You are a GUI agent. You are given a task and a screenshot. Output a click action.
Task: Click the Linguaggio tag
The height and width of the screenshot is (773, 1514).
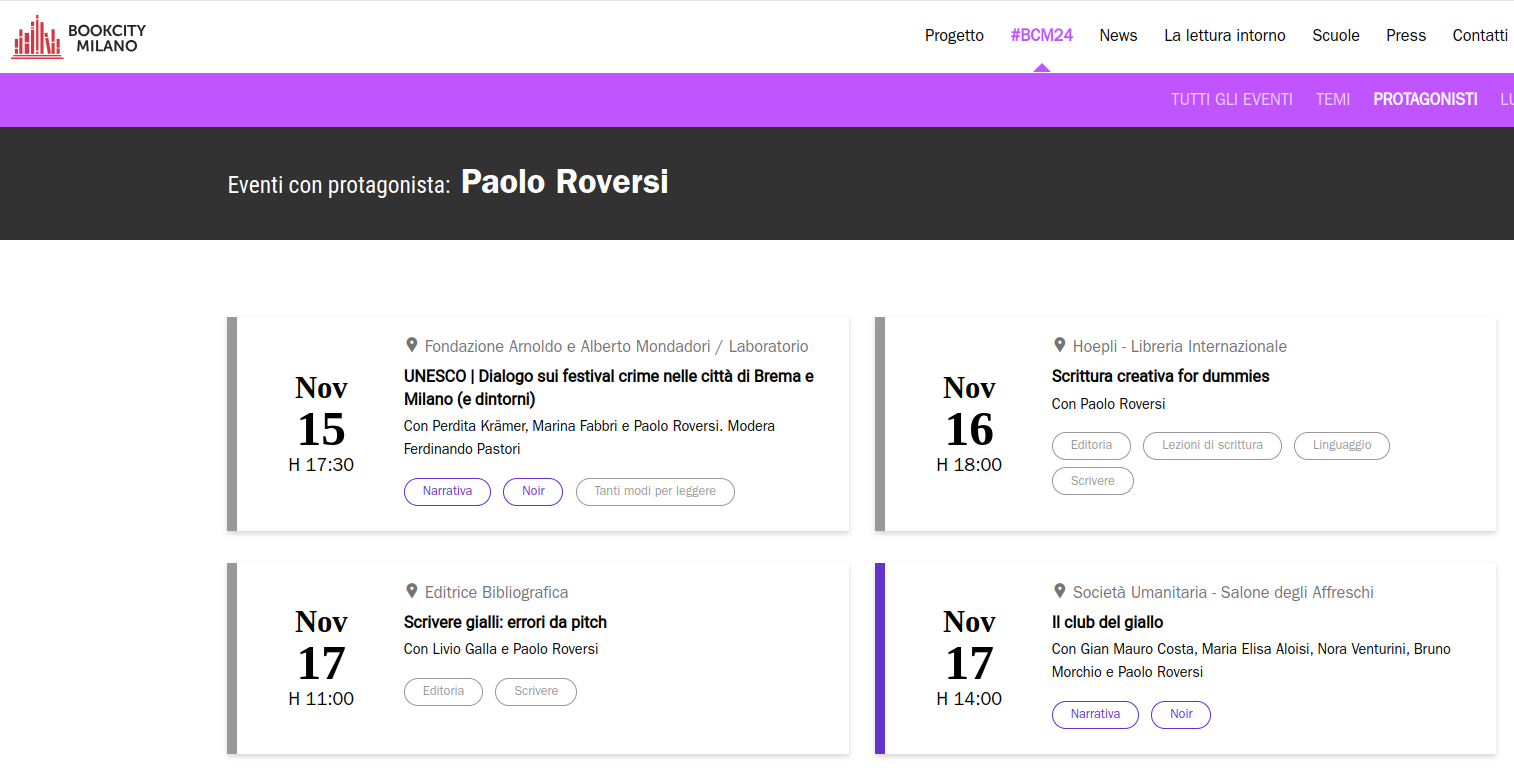(1342, 446)
